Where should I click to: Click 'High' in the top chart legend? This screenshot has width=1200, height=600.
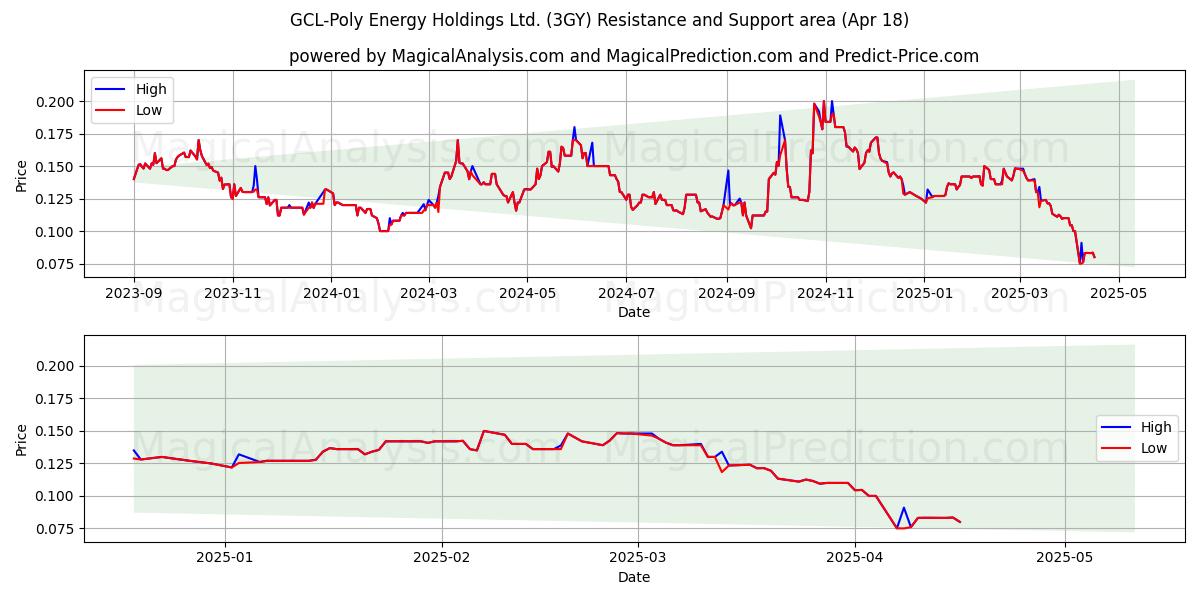coord(151,90)
